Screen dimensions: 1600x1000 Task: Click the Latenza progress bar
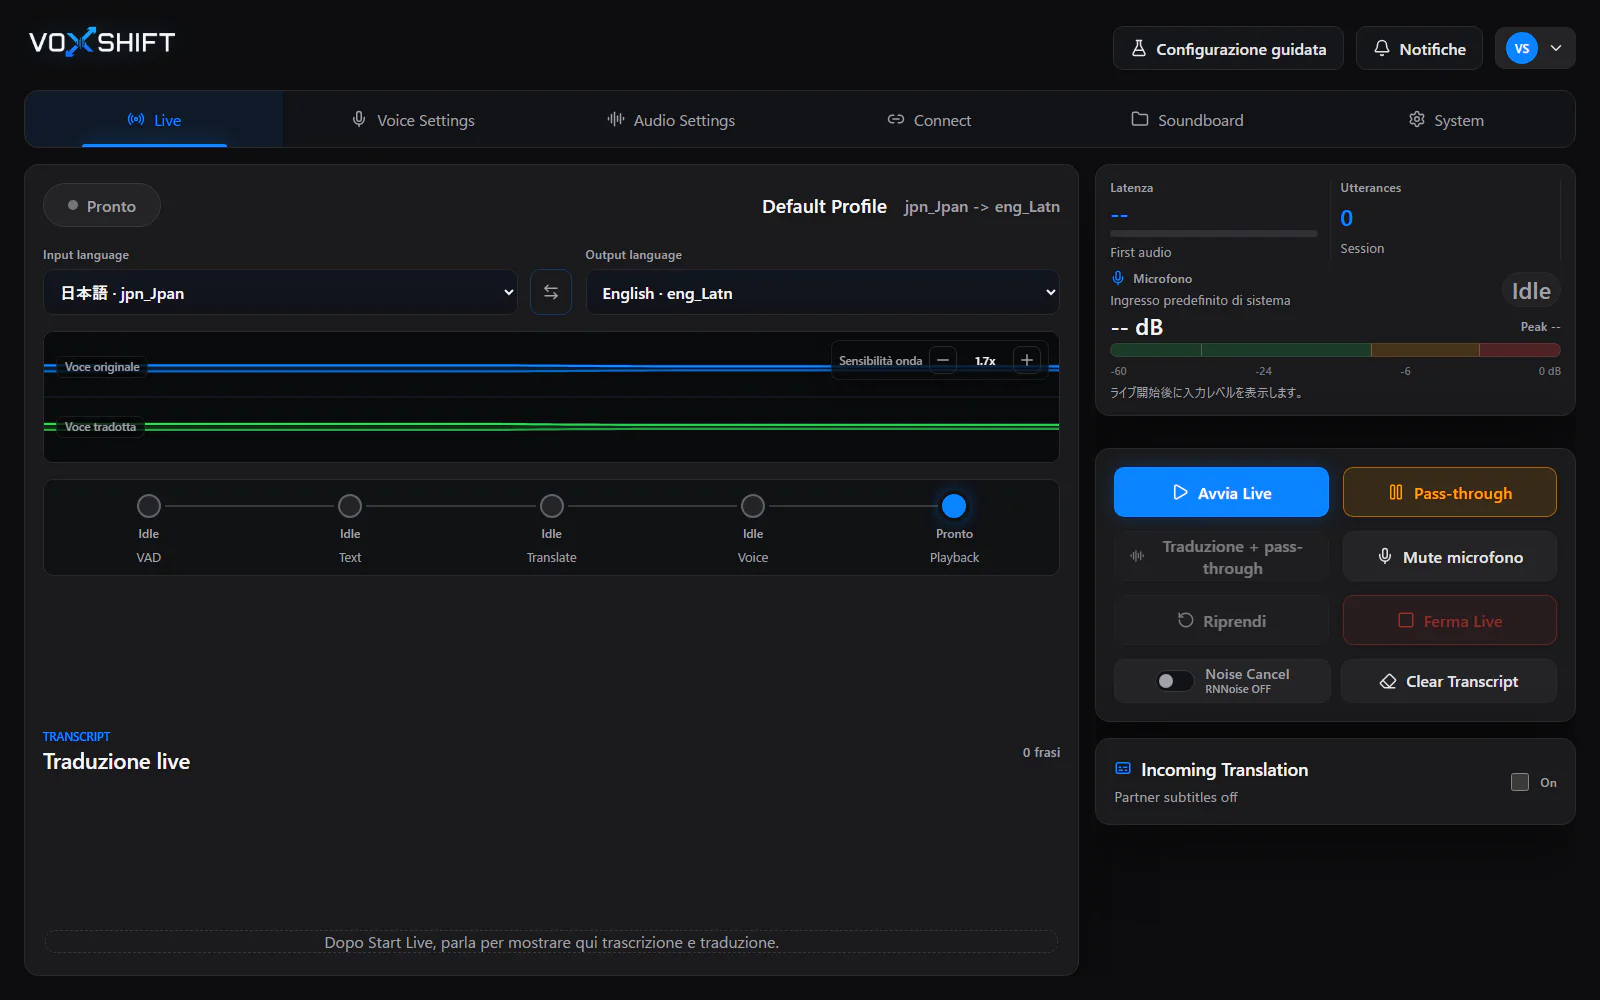click(1214, 234)
